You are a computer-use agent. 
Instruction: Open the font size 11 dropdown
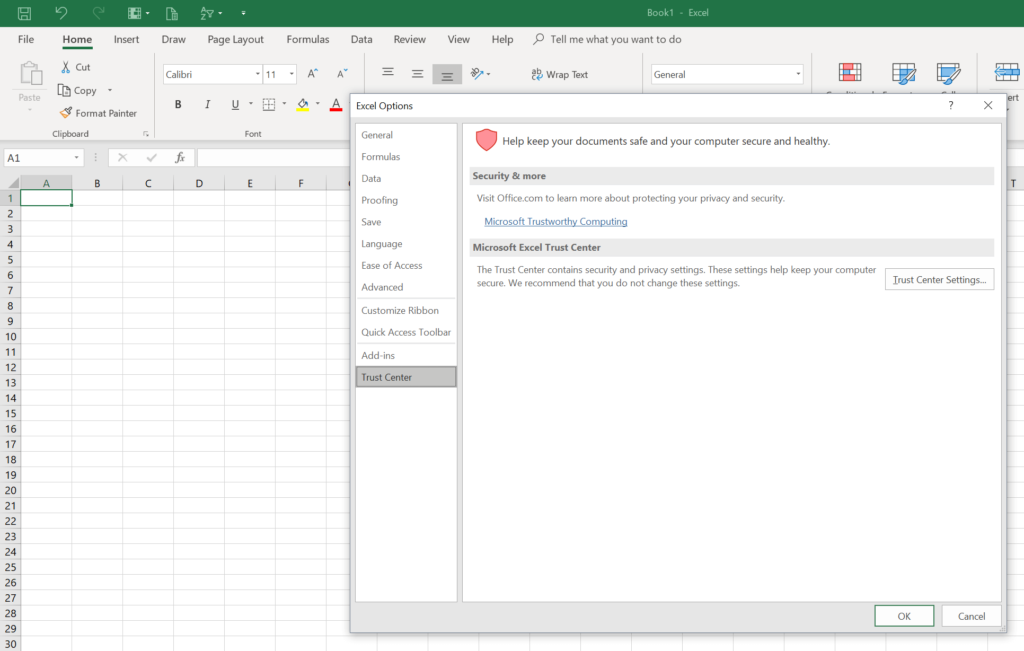click(291, 74)
